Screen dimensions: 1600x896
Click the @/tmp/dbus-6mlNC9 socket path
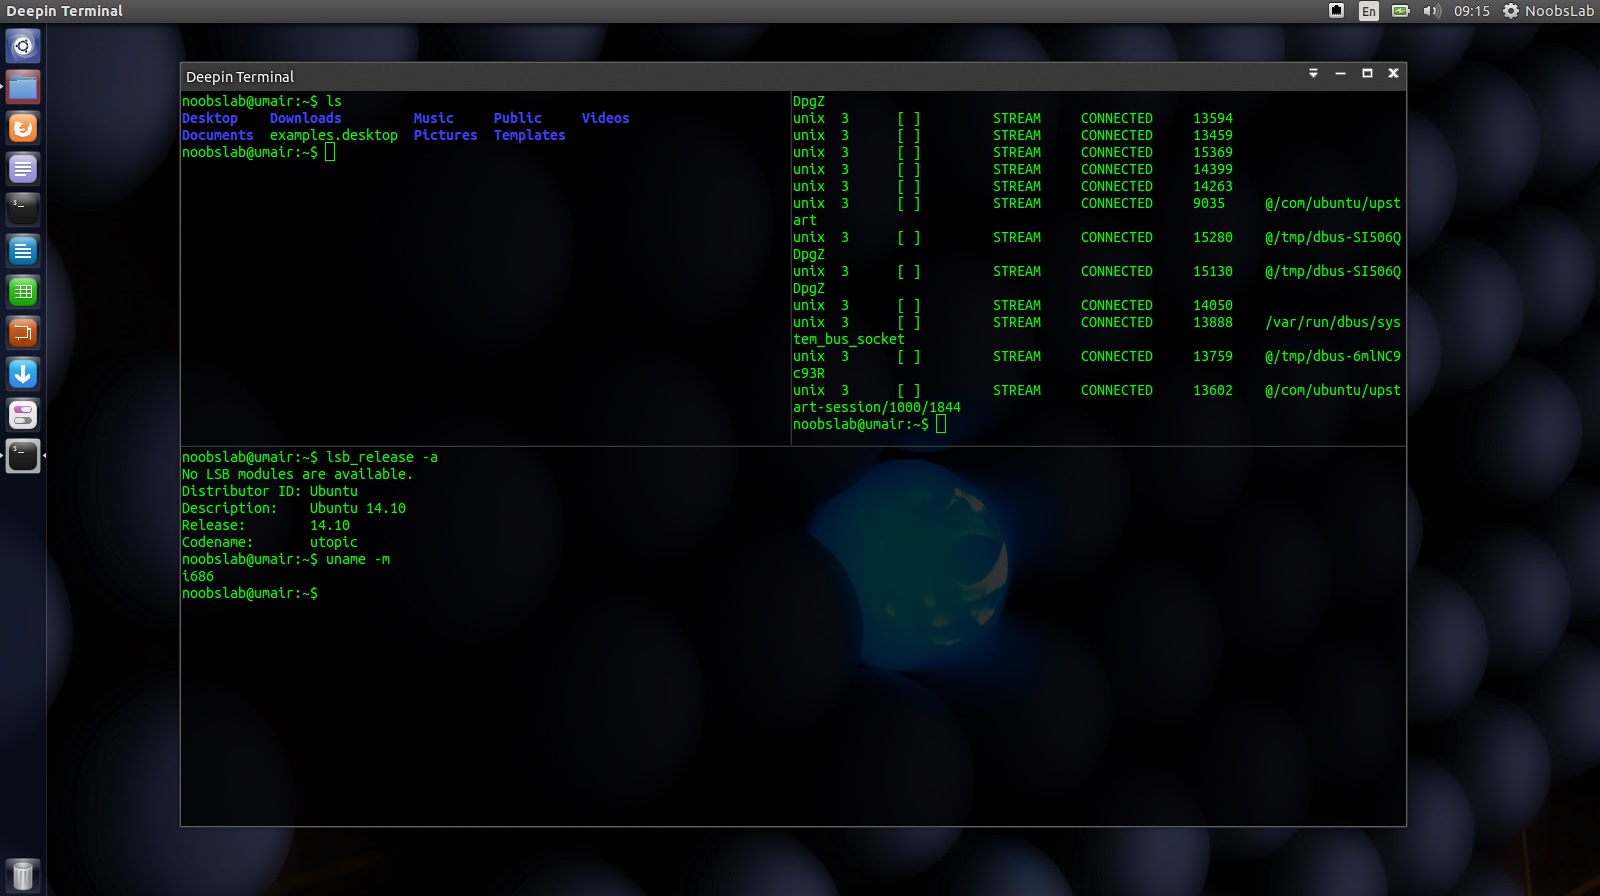click(1333, 356)
